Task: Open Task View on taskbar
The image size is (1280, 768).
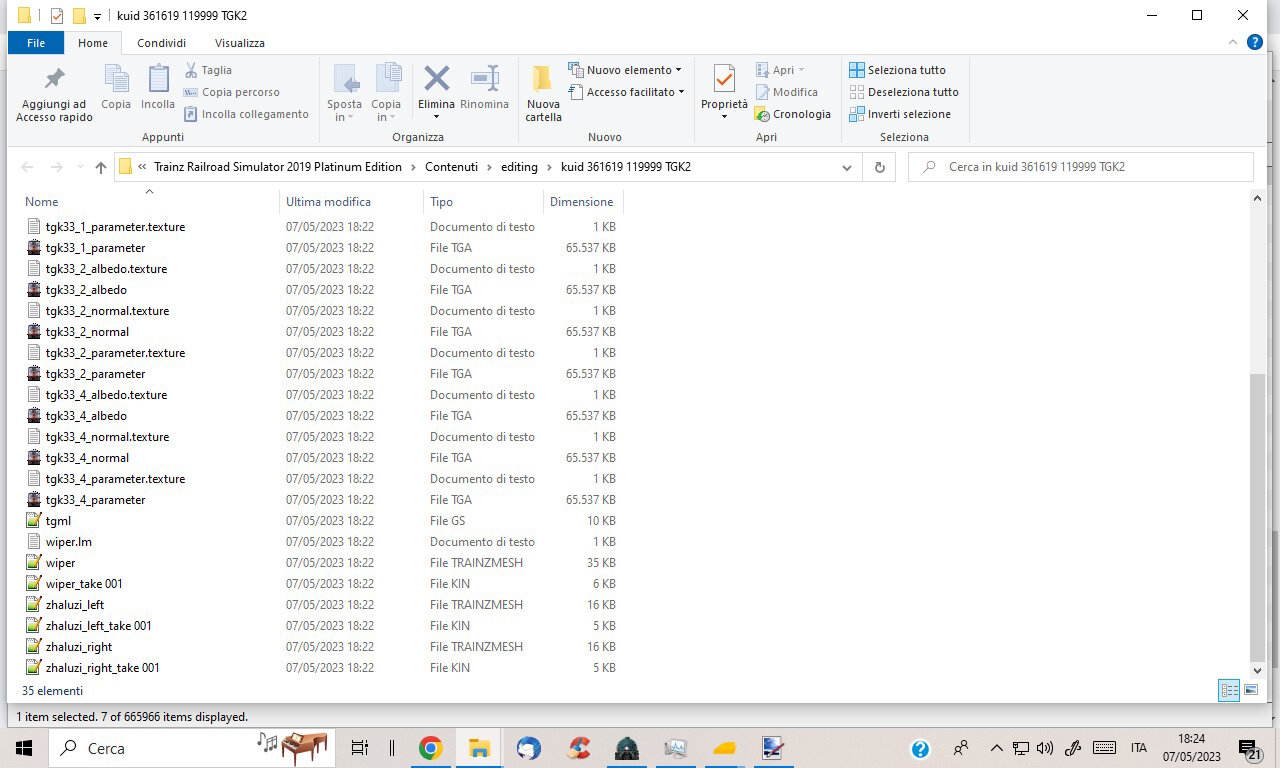Action: (x=359, y=748)
